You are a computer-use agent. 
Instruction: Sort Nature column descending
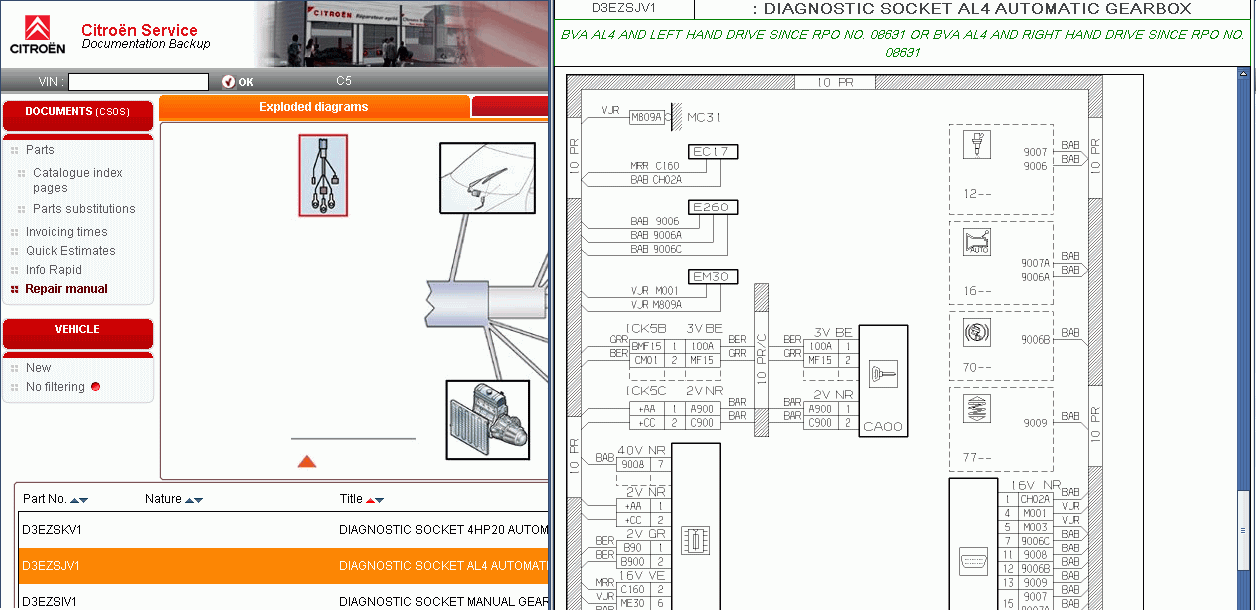199,500
